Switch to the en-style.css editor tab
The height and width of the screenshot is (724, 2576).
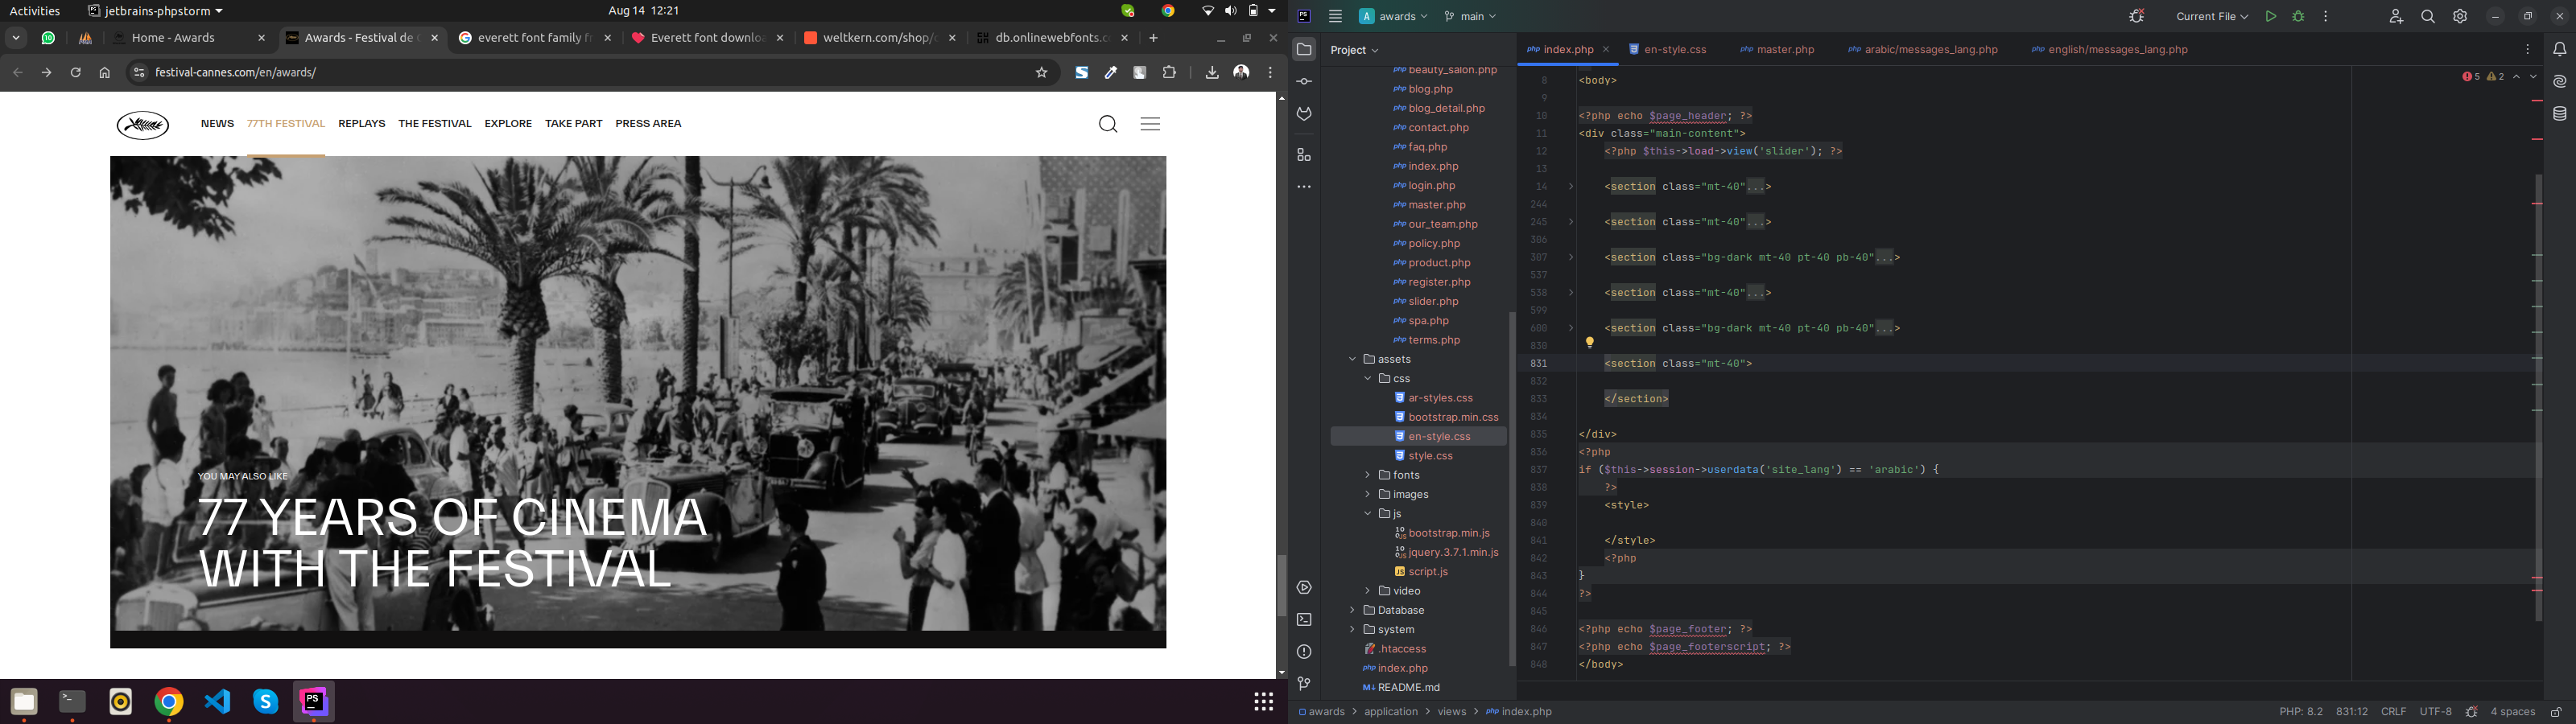point(1674,50)
